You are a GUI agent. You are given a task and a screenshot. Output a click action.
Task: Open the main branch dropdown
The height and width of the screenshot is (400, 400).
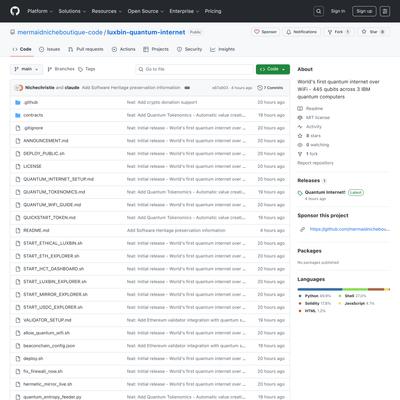[x=26, y=69]
